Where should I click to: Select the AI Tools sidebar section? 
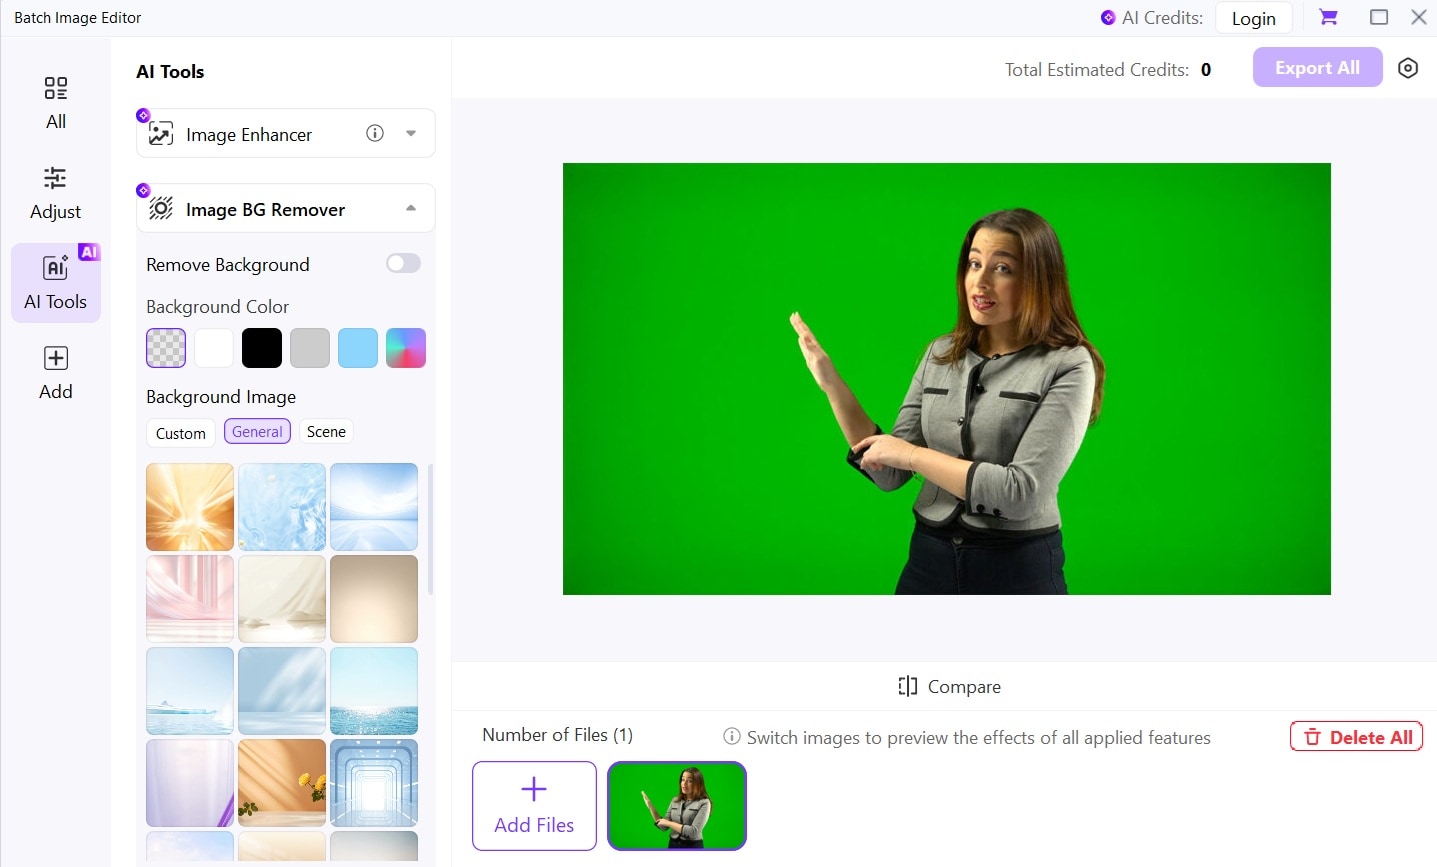point(56,283)
